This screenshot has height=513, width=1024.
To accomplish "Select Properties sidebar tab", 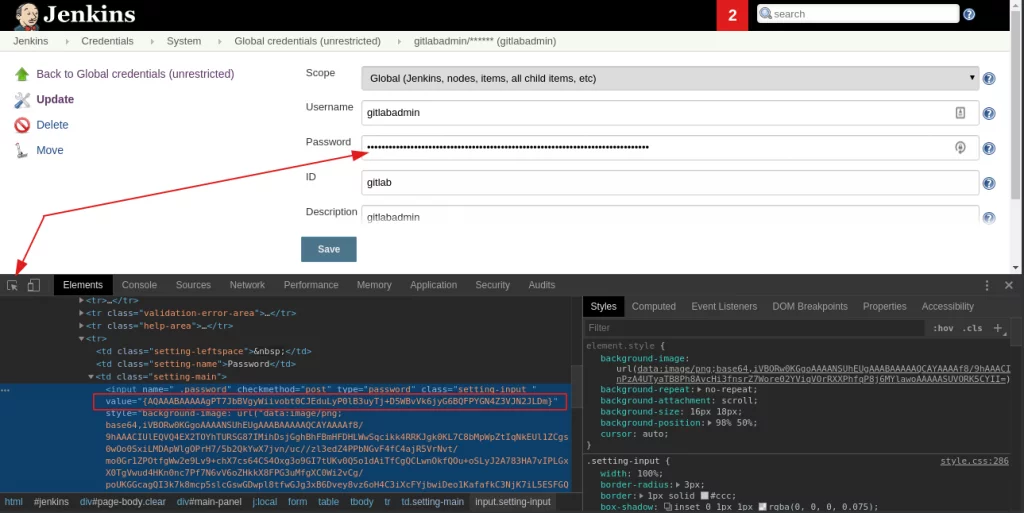I will click(885, 307).
